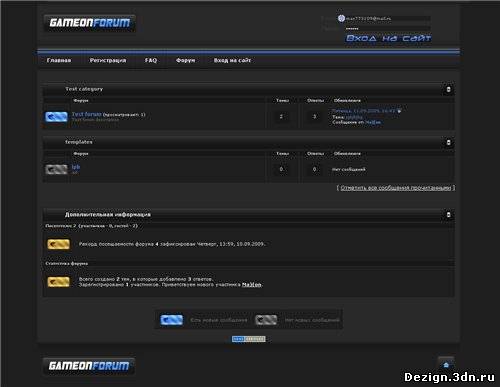
Task: Click the large Вход на сайт login button
Action: (x=388, y=38)
